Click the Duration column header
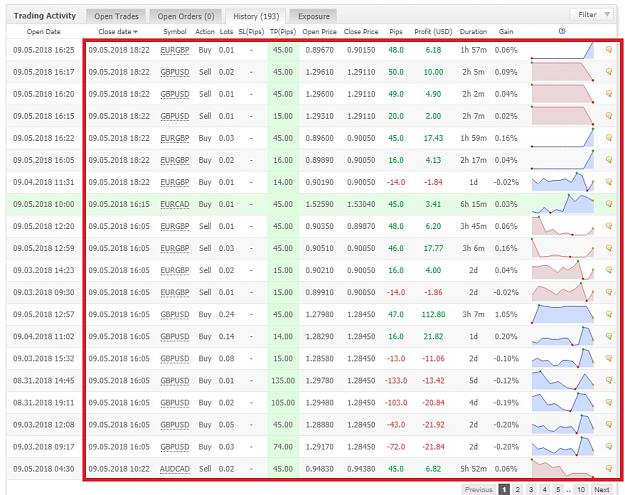Image resolution: width=625 pixels, height=495 pixels. (x=473, y=31)
